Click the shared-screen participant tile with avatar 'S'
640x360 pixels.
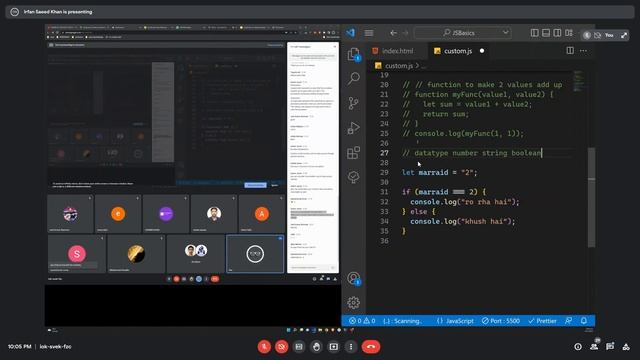tap(77, 254)
